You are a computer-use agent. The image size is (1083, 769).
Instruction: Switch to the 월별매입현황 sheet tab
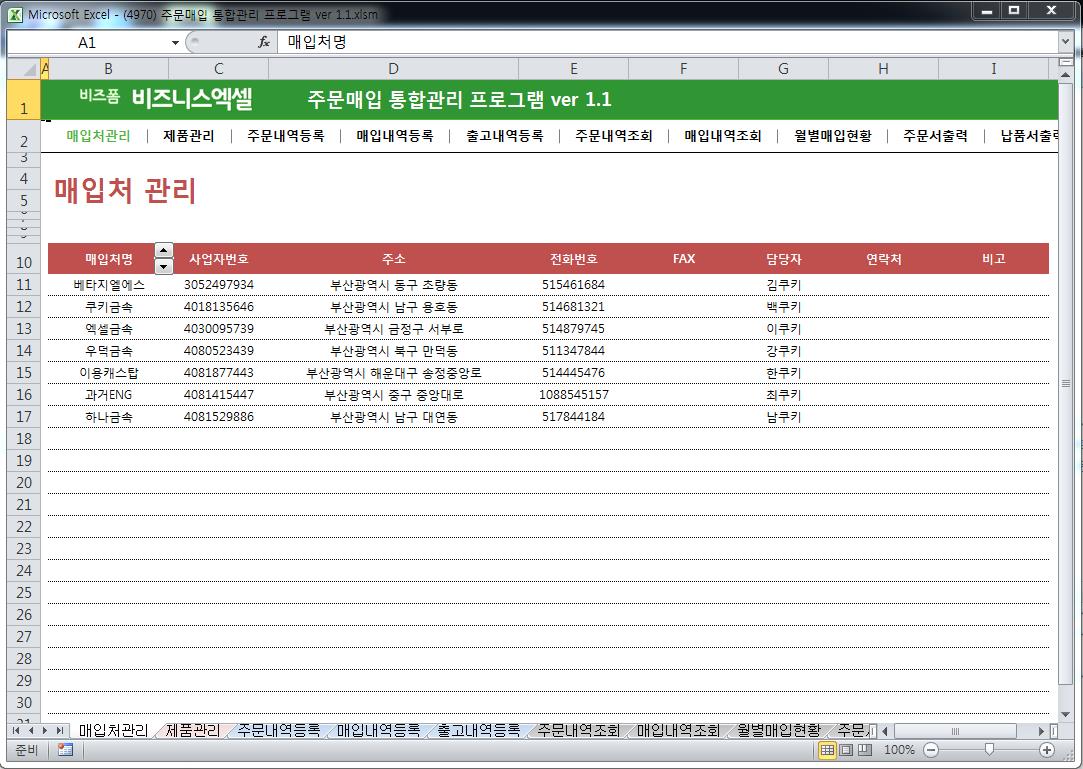(778, 730)
